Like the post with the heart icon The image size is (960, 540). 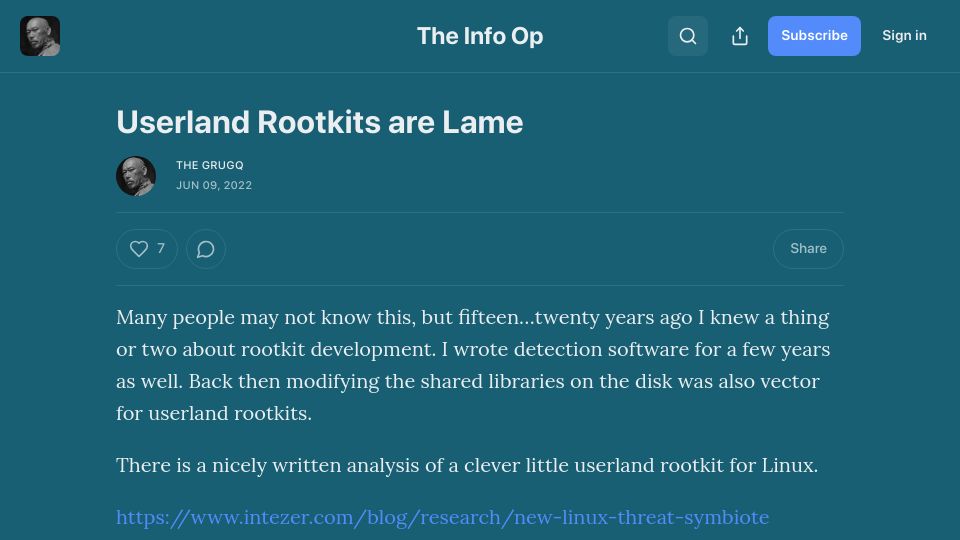coord(147,249)
